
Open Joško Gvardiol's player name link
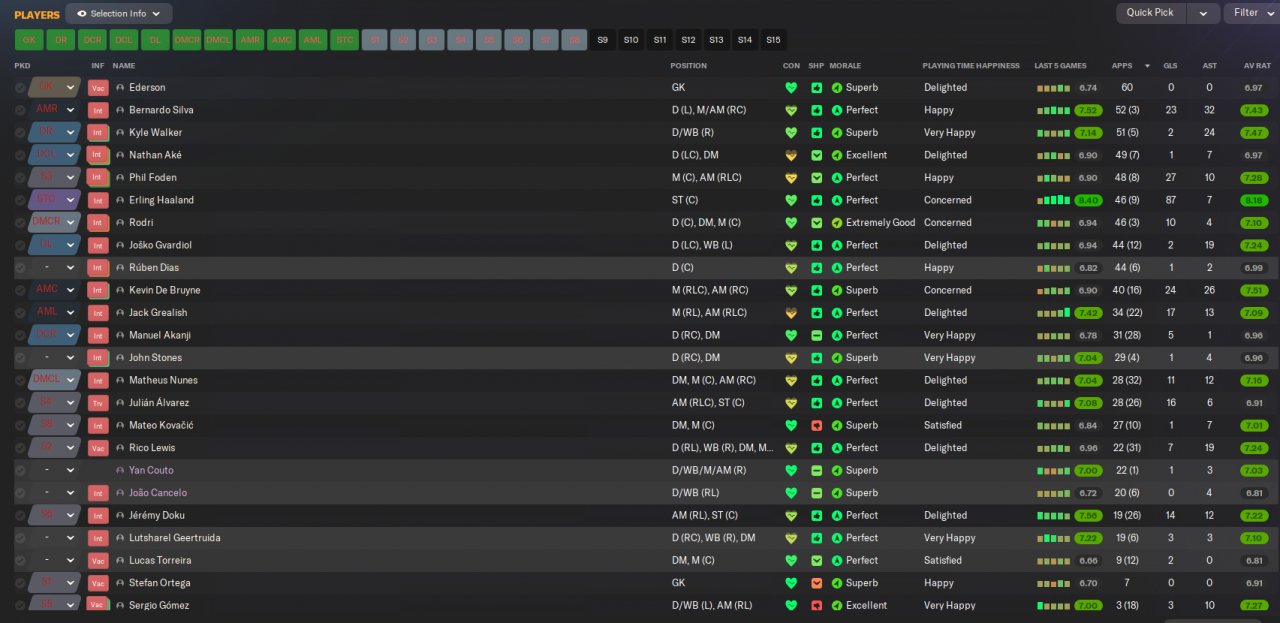tap(160, 245)
